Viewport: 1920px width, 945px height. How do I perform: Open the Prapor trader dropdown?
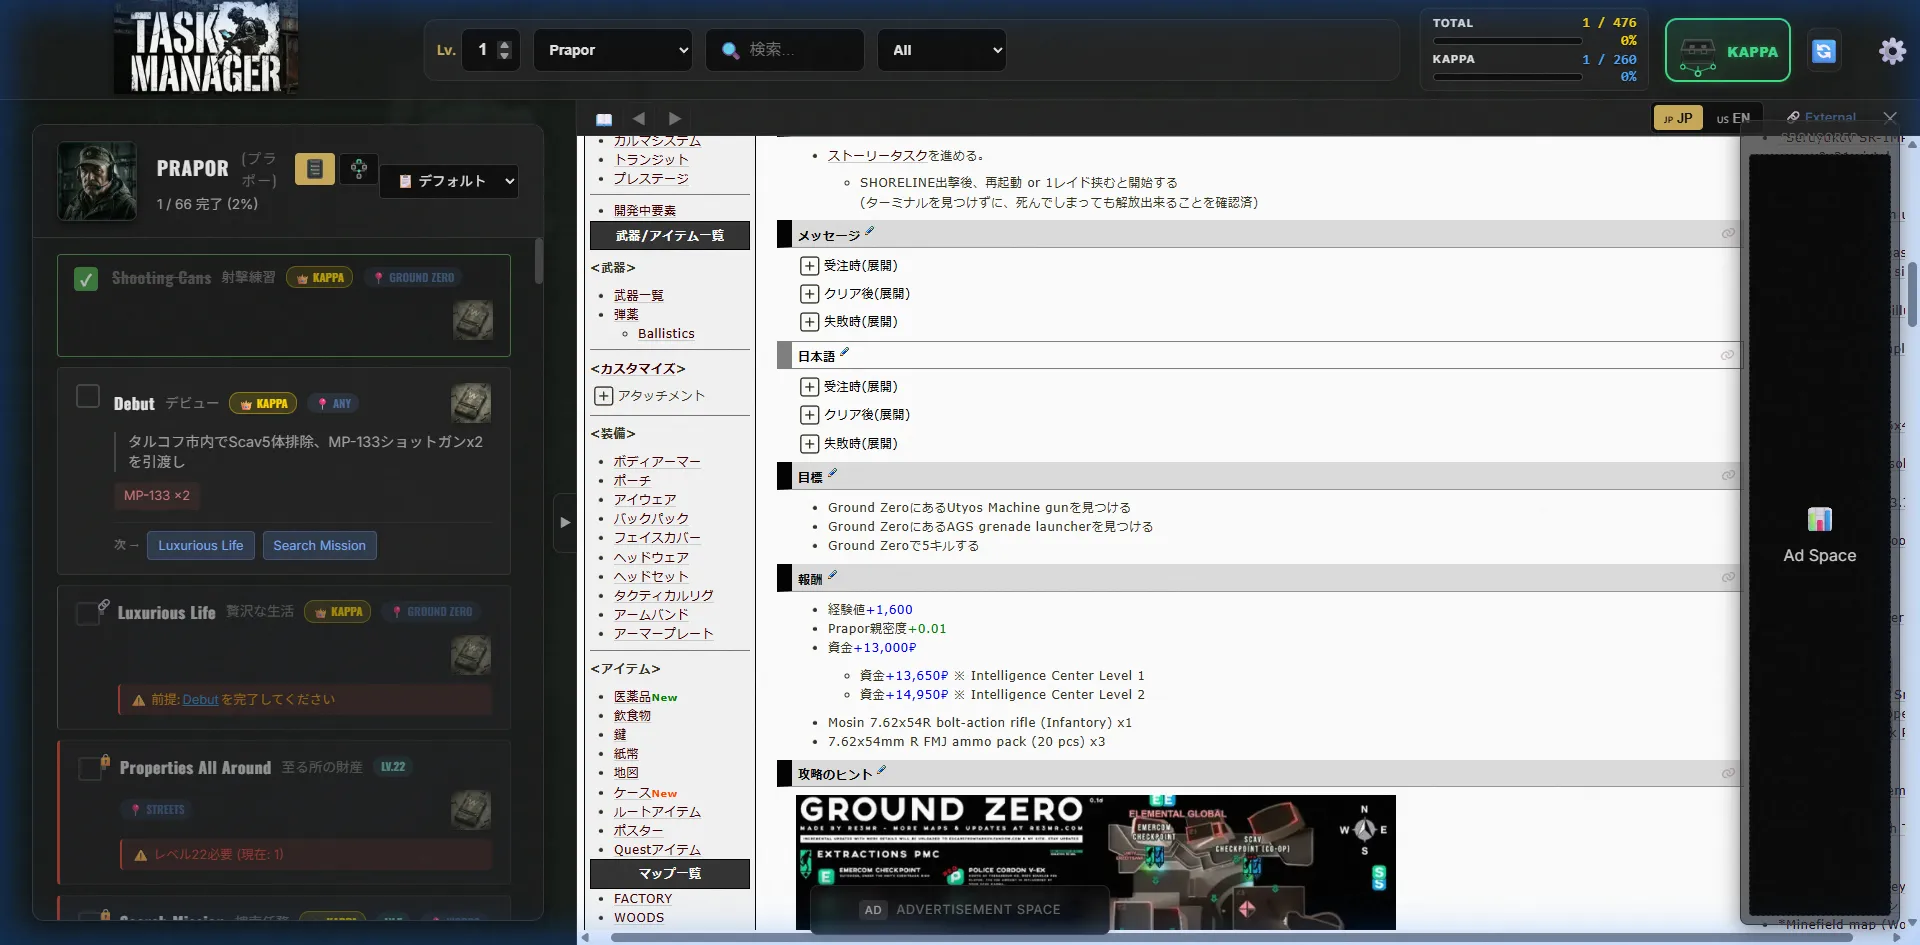(613, 50)
